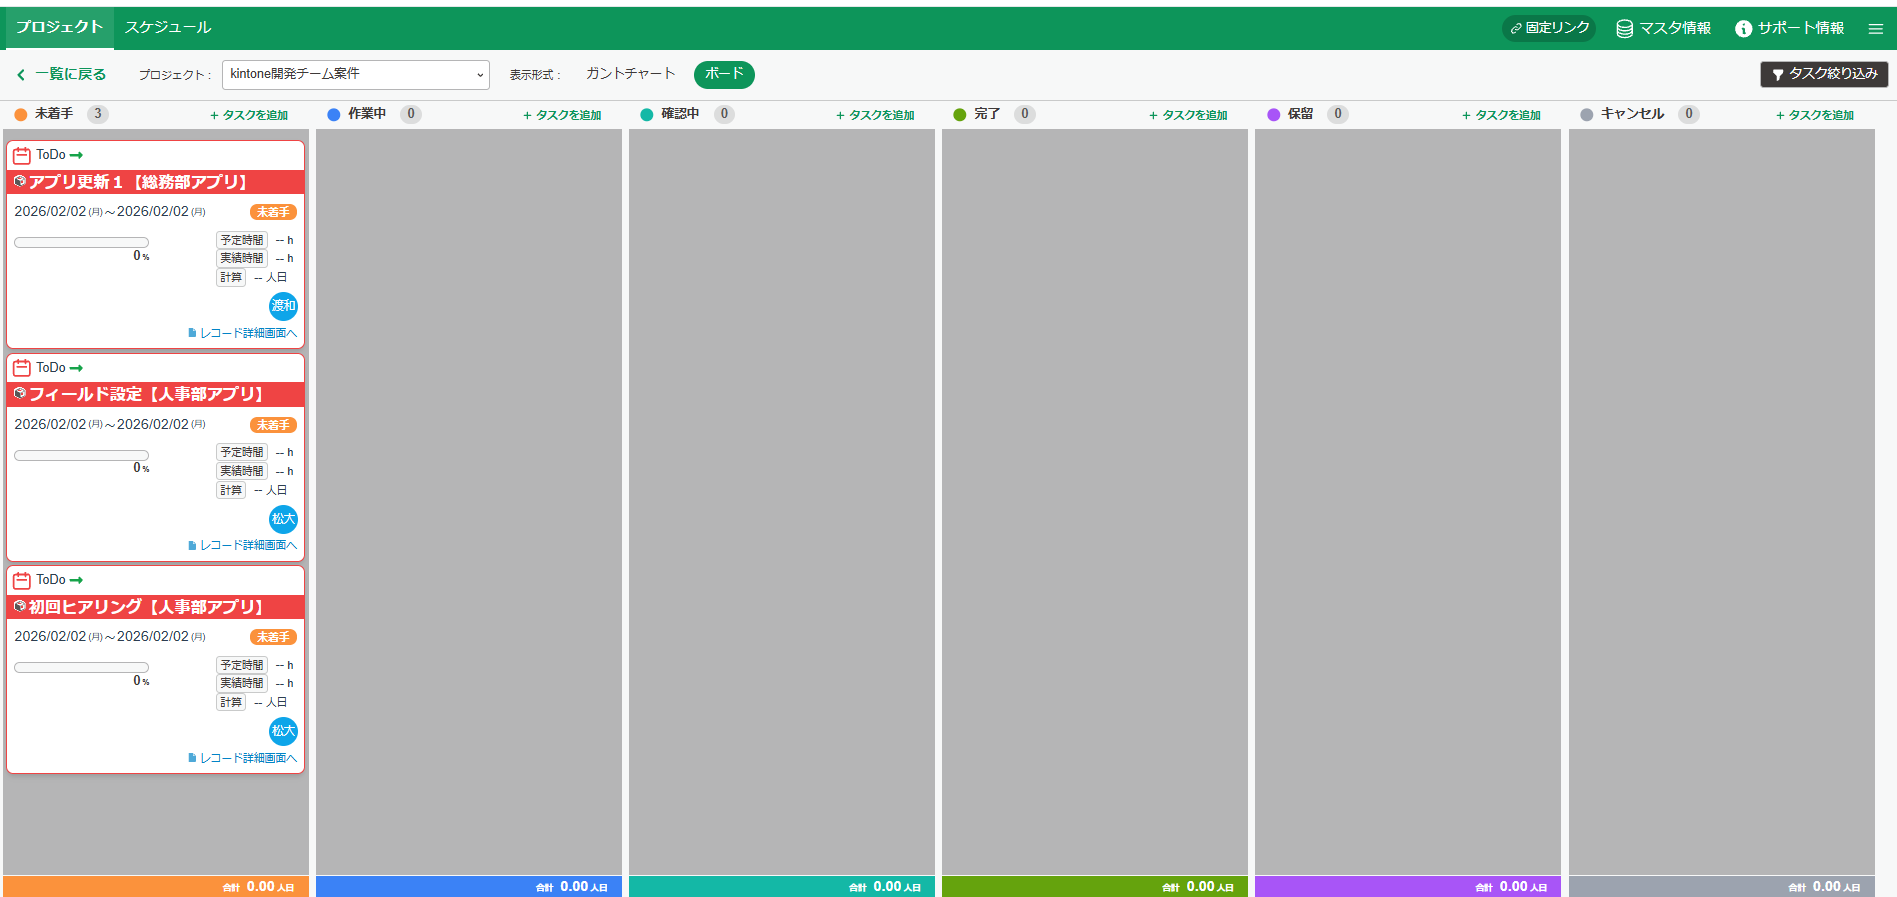Viewport: 1897px width, 897px height.
Task: Click 渡和 assignee avatar on アプリ更新1 card
Action: pyautogui.click(x=283, y=306)
